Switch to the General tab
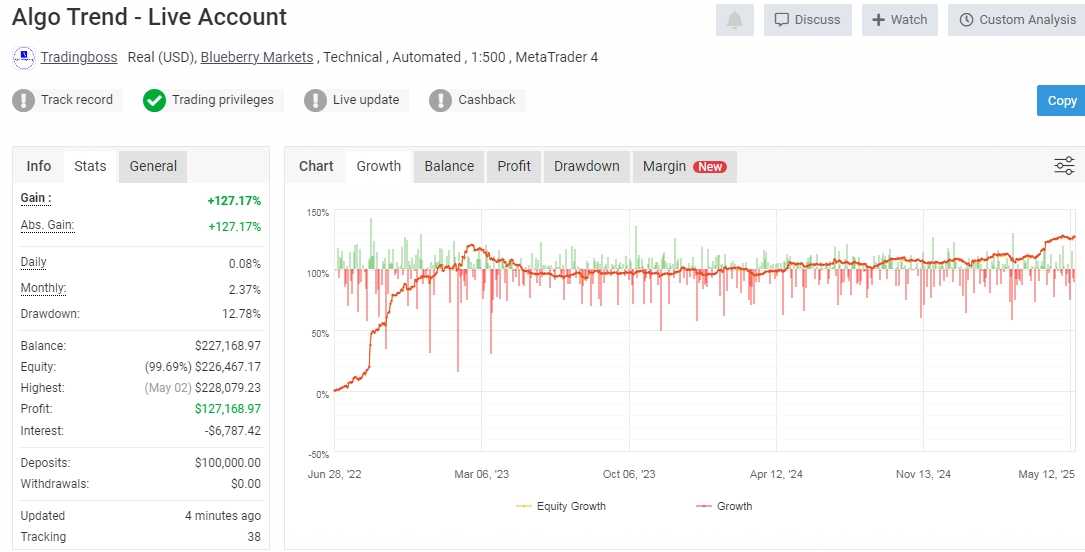The image size is (1085, 552). (x=153, y=166)
